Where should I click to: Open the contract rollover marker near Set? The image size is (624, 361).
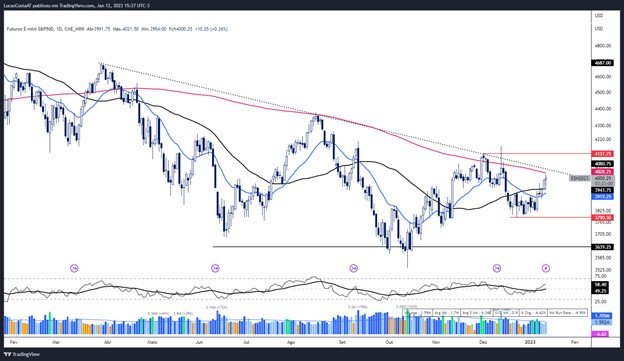coord(353,269)
